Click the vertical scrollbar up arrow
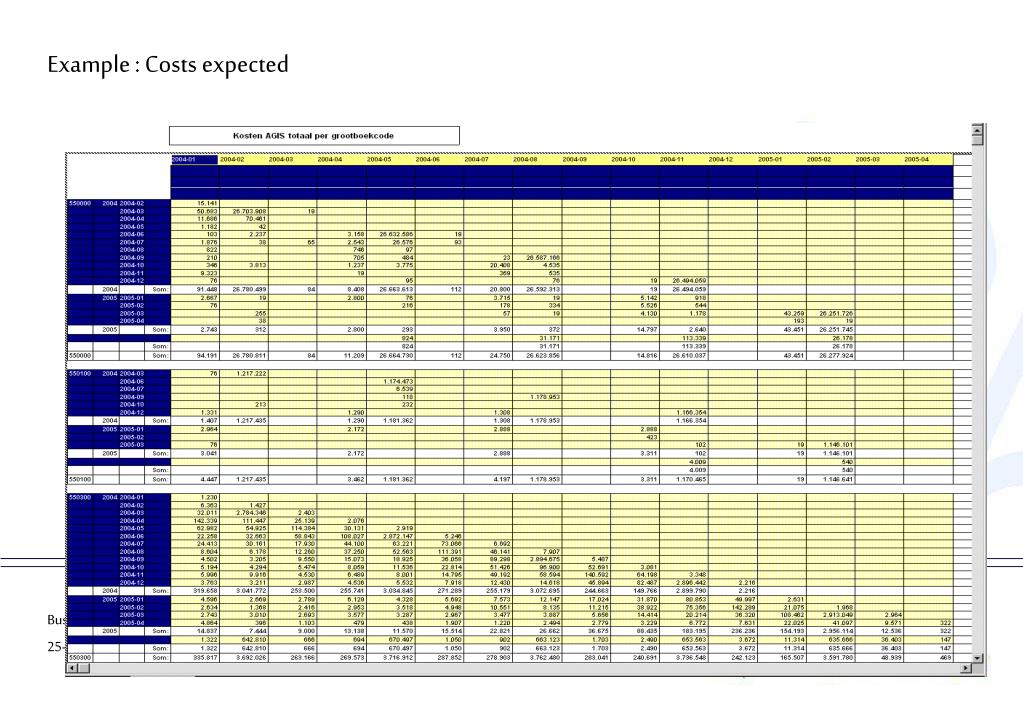This screenshot has height=708, width=1023. click(977, 129)
